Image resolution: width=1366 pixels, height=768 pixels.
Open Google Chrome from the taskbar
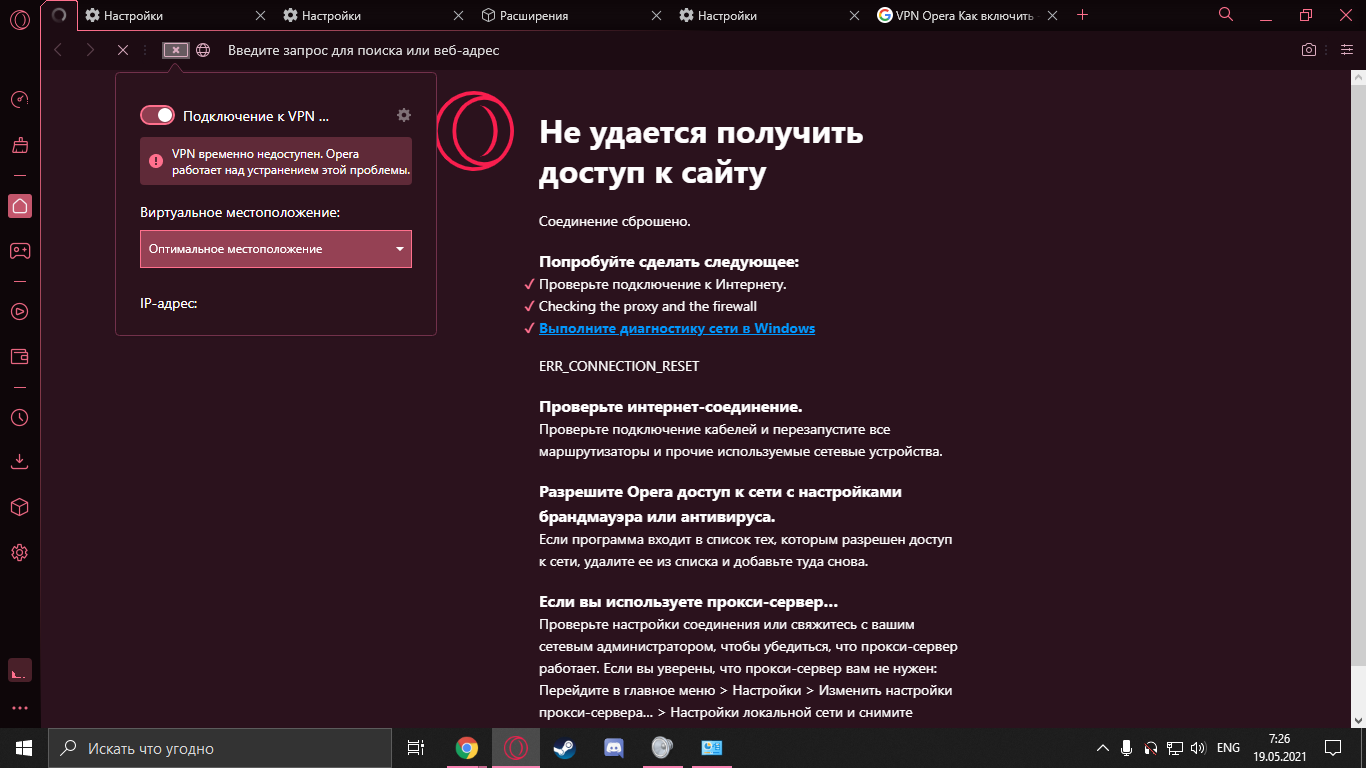tap(466, 748)
